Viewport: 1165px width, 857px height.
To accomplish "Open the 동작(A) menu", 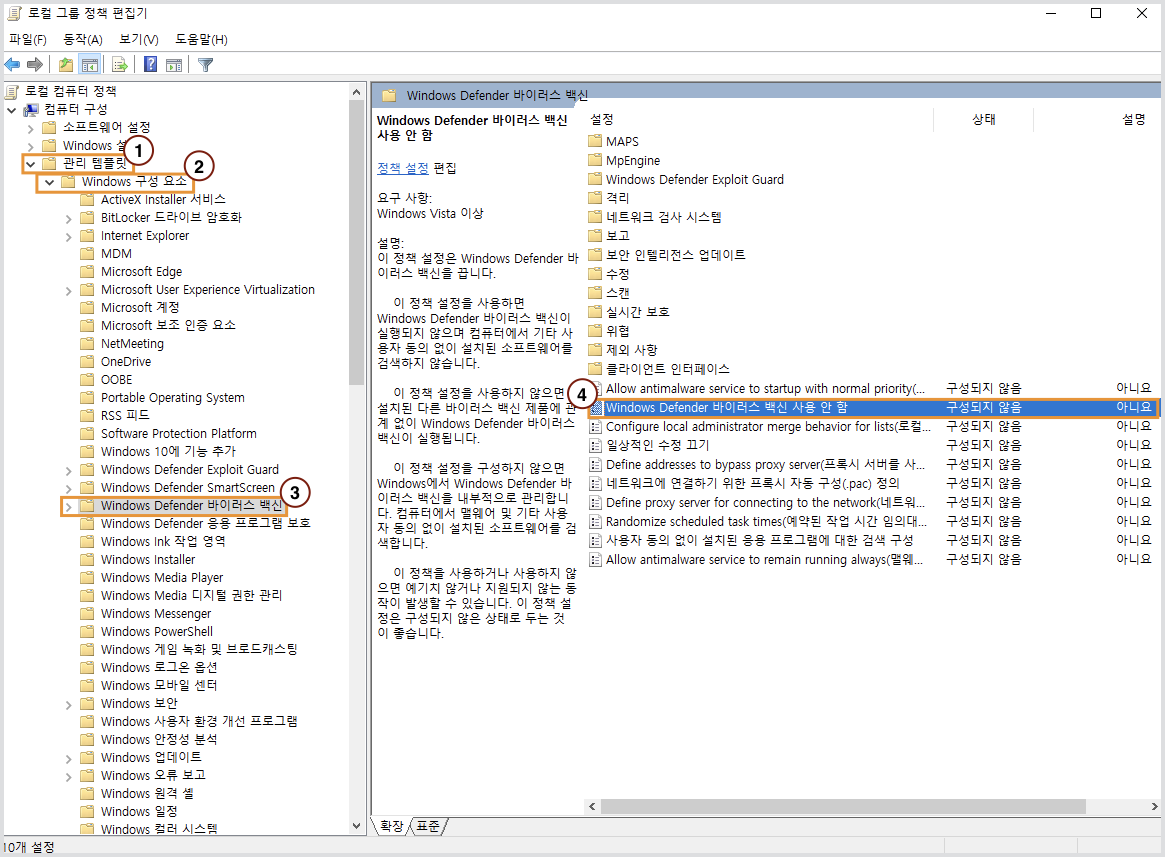I will [x=82, y=39].
